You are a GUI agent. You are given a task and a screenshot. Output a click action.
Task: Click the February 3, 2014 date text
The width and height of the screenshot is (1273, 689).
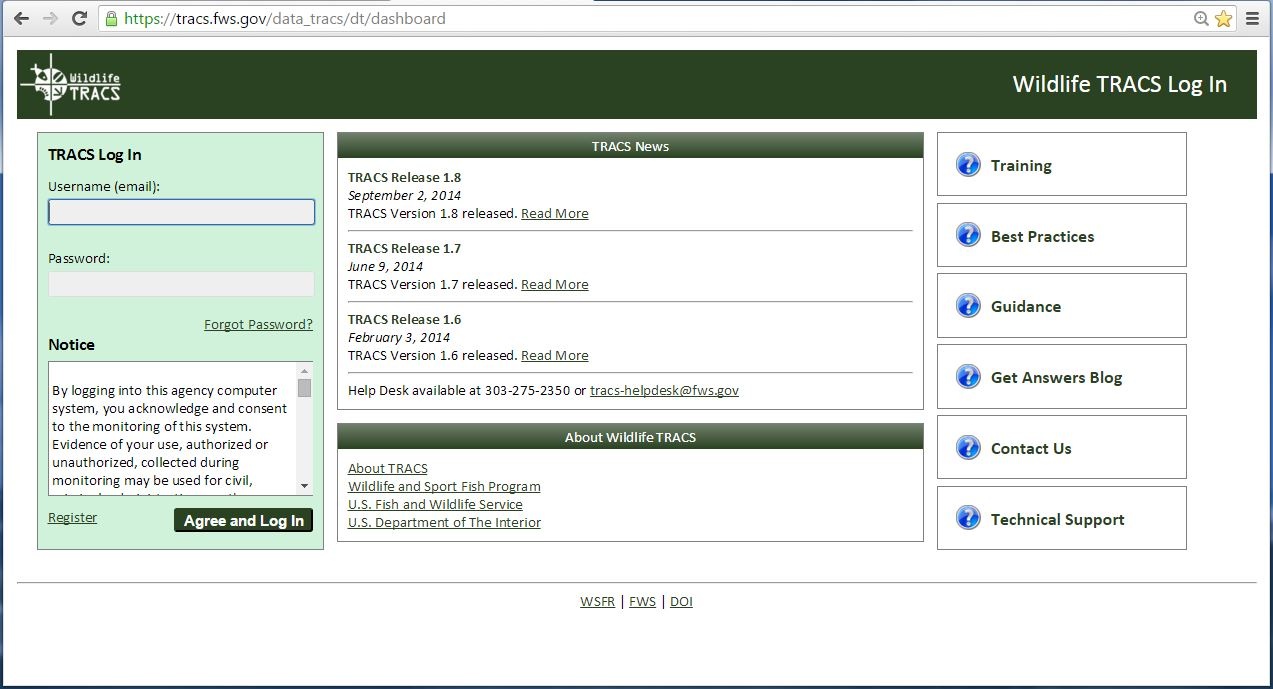pos(399,337)
